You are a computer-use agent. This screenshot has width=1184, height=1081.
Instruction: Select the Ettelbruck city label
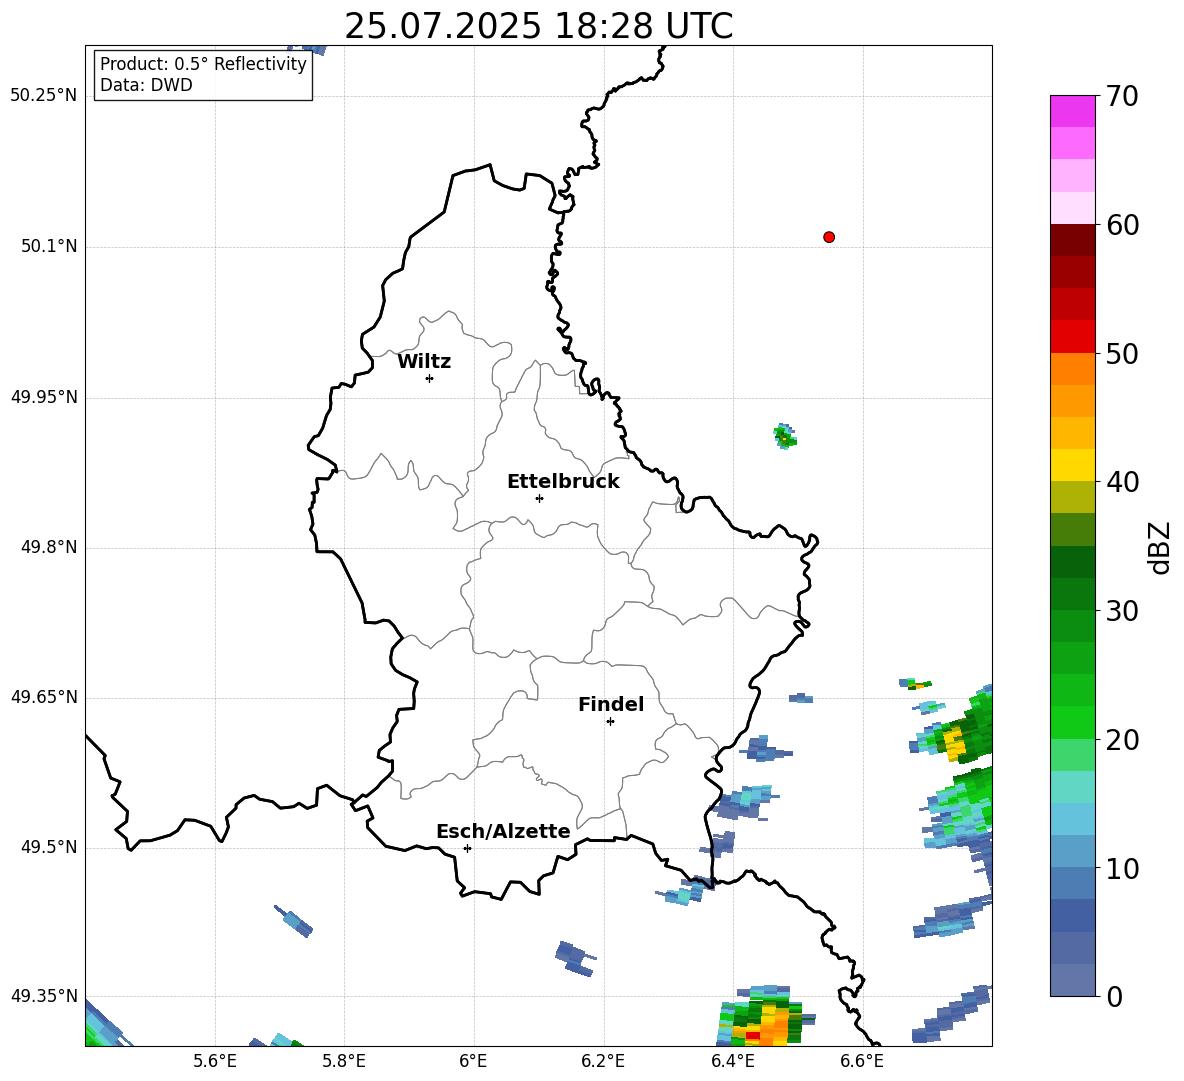click(563, 482)
